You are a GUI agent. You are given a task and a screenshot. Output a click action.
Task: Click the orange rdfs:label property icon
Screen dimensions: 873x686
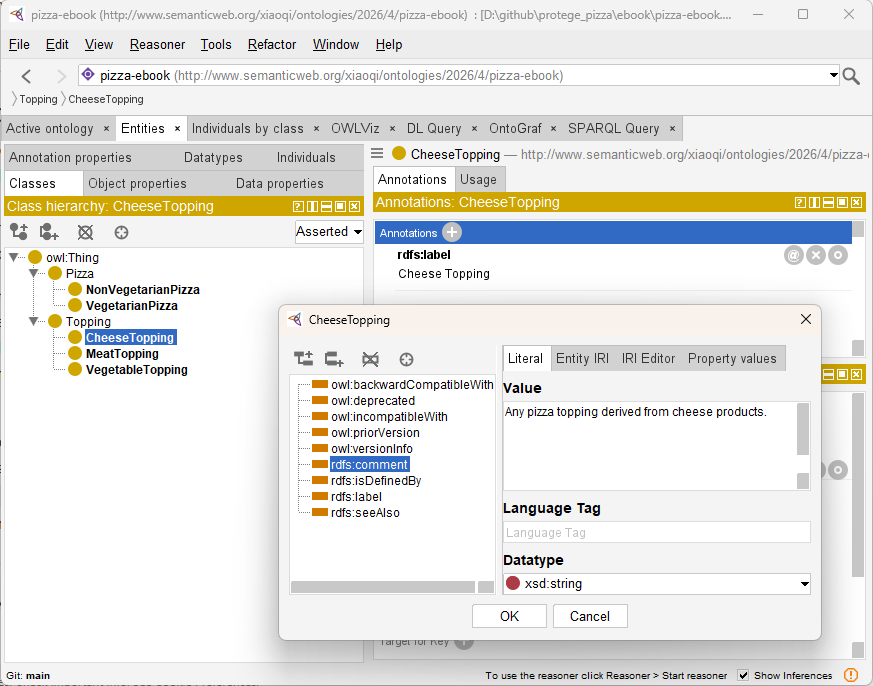point(320,496)
